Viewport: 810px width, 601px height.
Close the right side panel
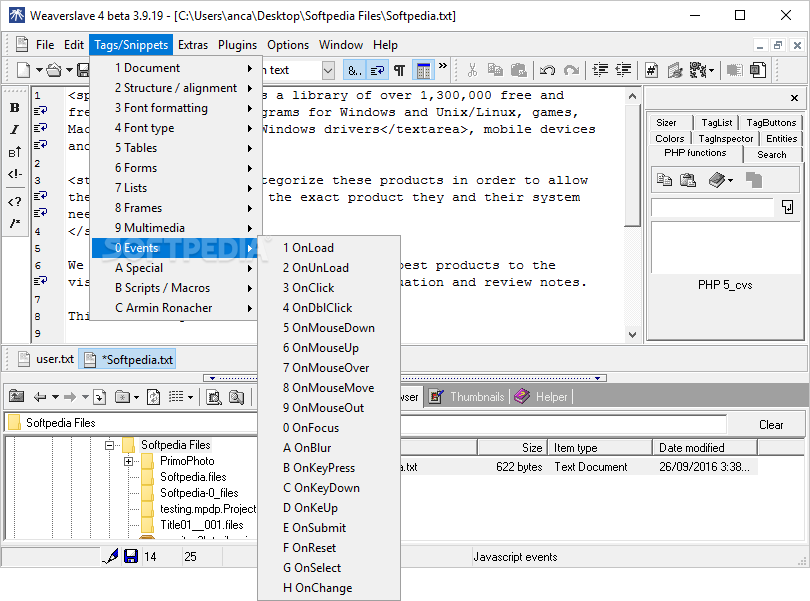pos(795,98)
